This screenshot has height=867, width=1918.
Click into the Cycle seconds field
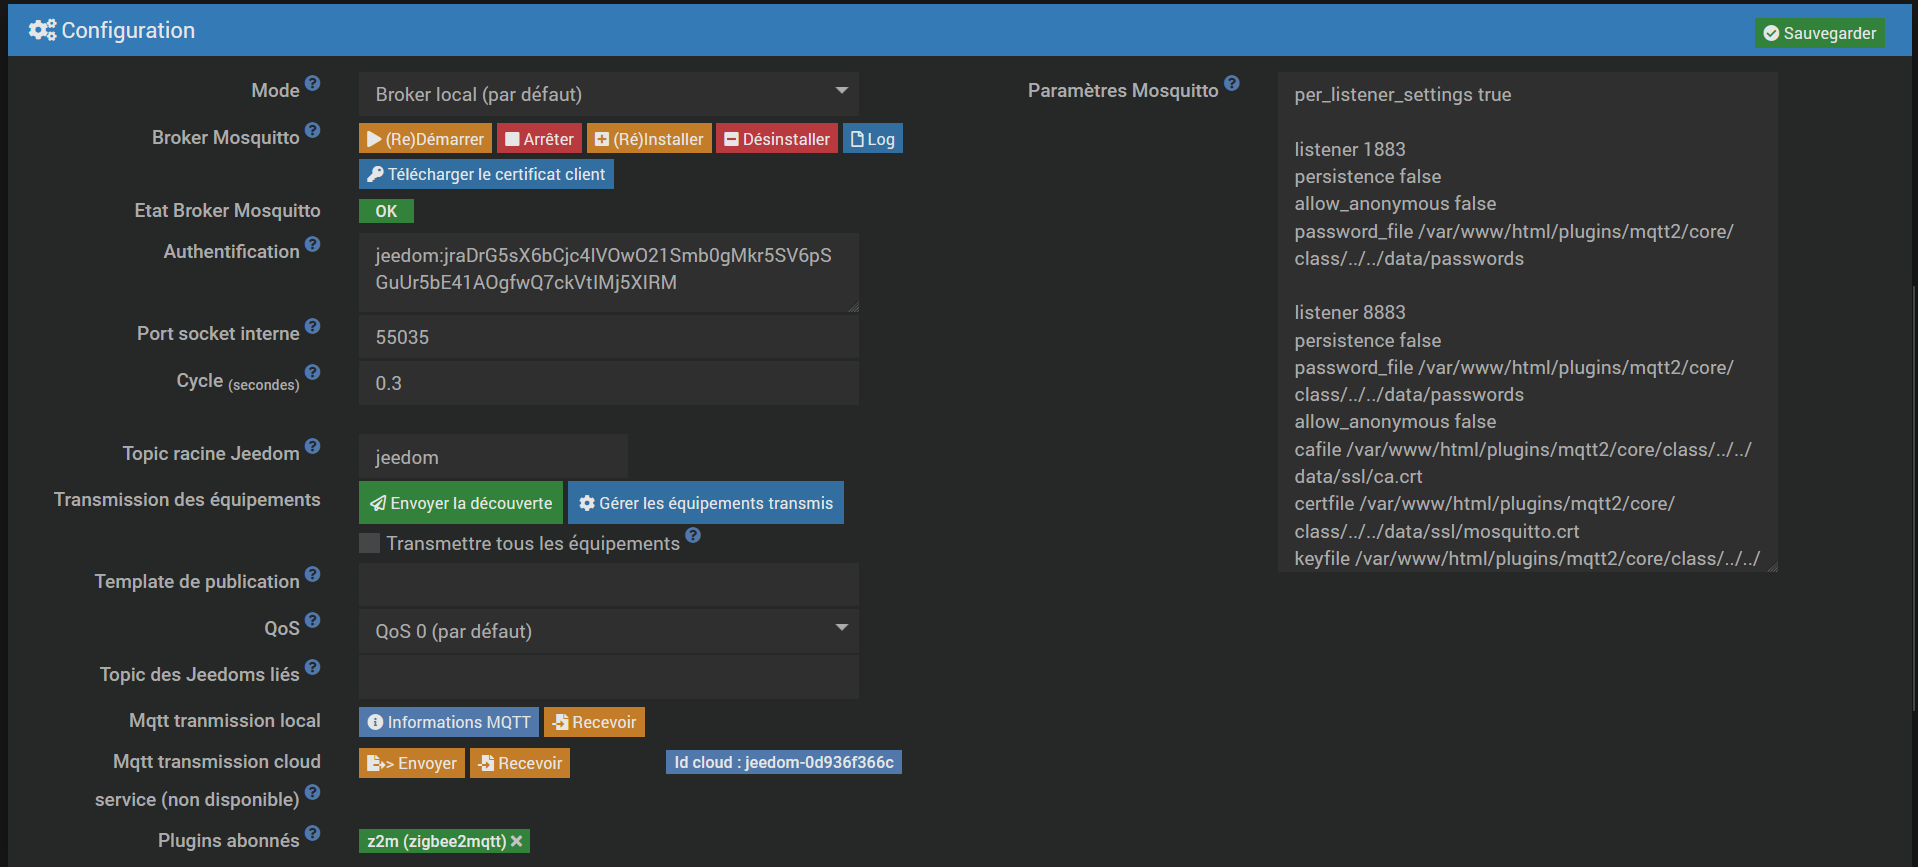tap(608, 383)
